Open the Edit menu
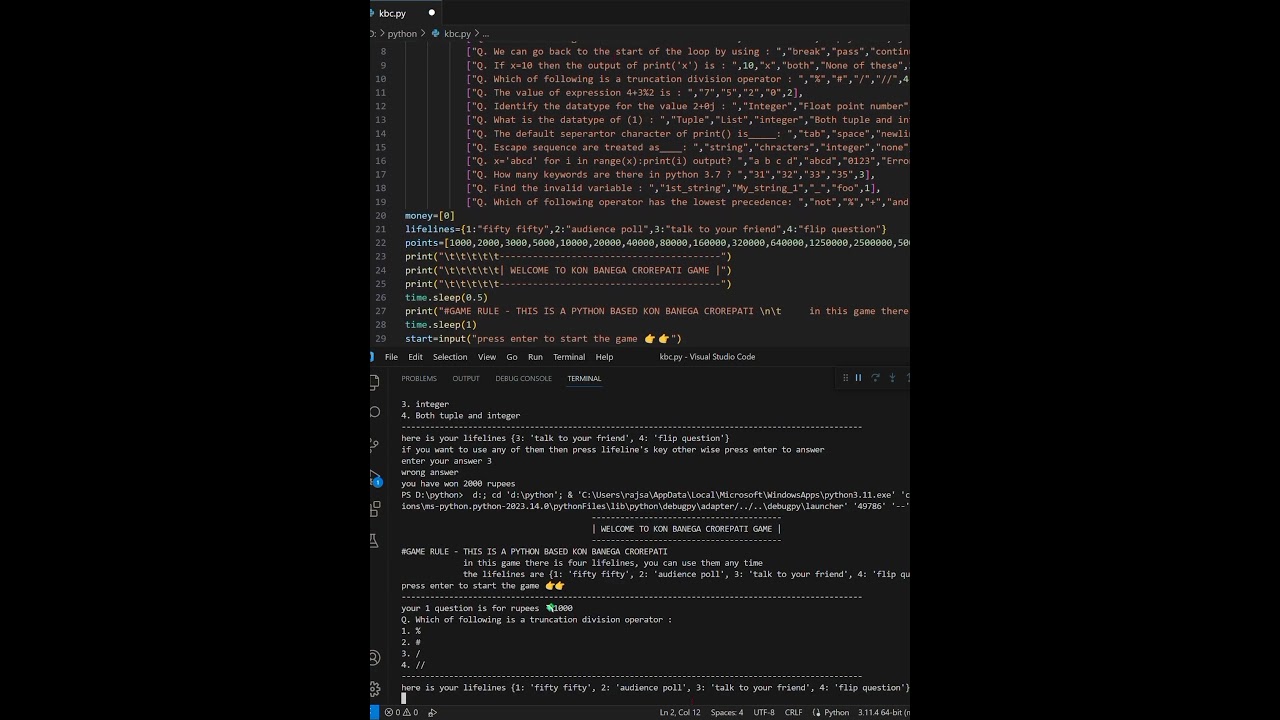This screenshot has height=720, width=1280. tap(415, 357)
